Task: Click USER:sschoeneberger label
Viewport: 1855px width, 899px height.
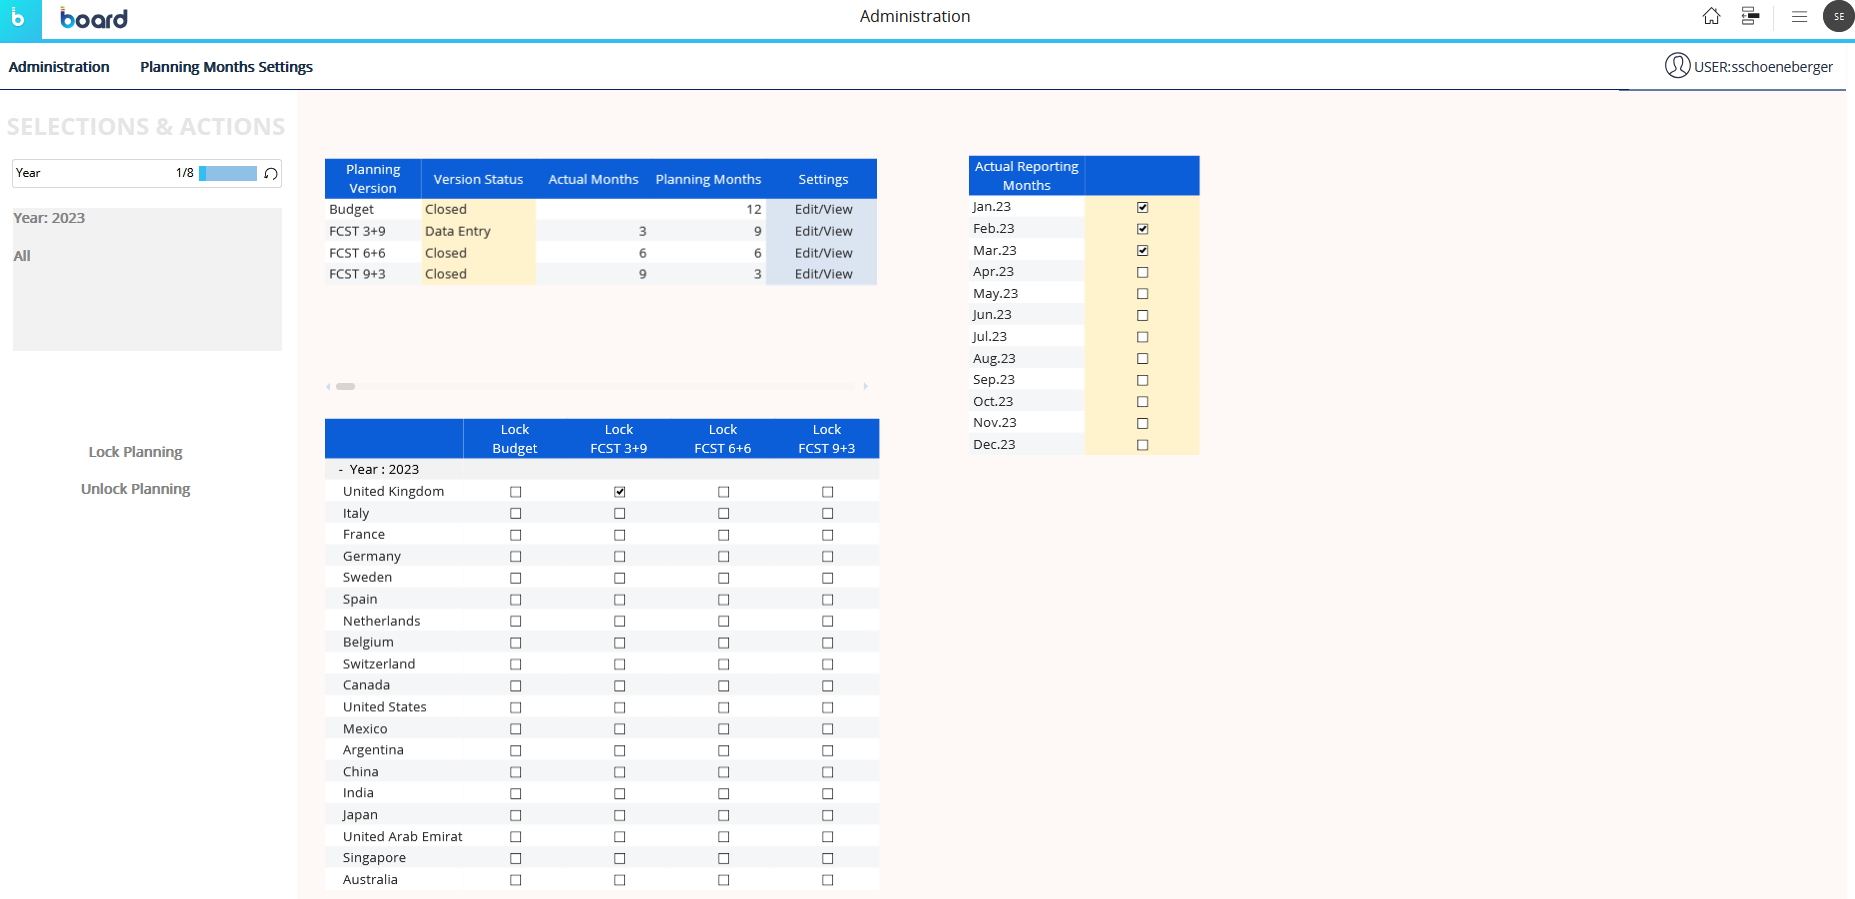Action: point(1763,67)
